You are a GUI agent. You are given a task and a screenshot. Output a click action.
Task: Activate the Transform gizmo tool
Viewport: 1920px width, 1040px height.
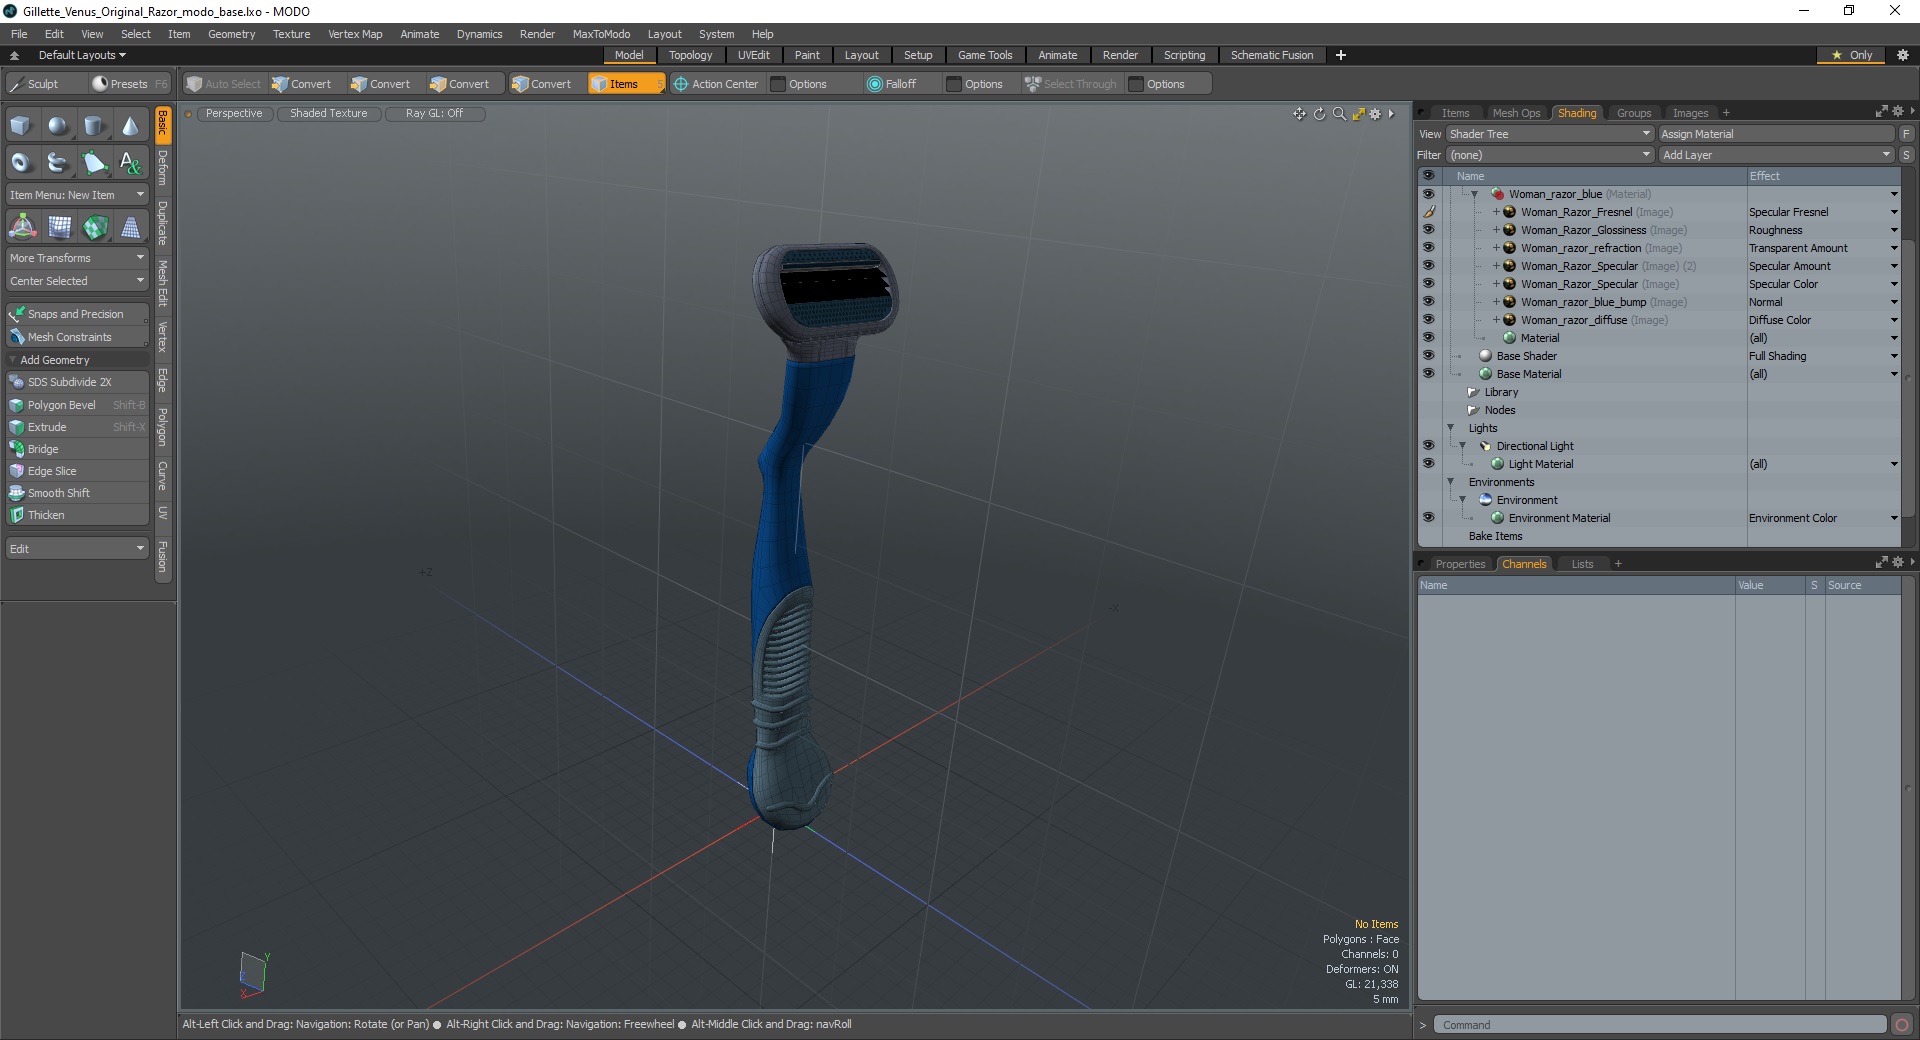[22, 228]
